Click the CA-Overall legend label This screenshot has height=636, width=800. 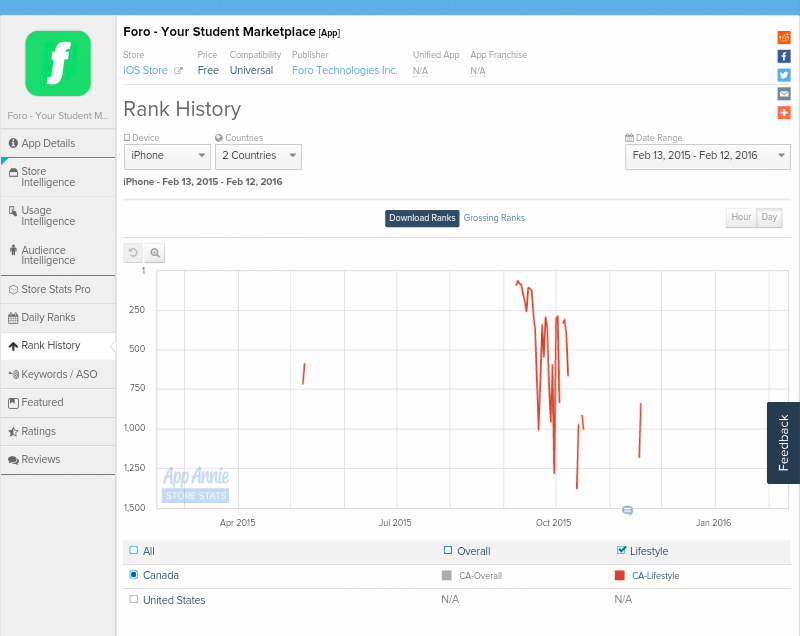click(481, 576)
